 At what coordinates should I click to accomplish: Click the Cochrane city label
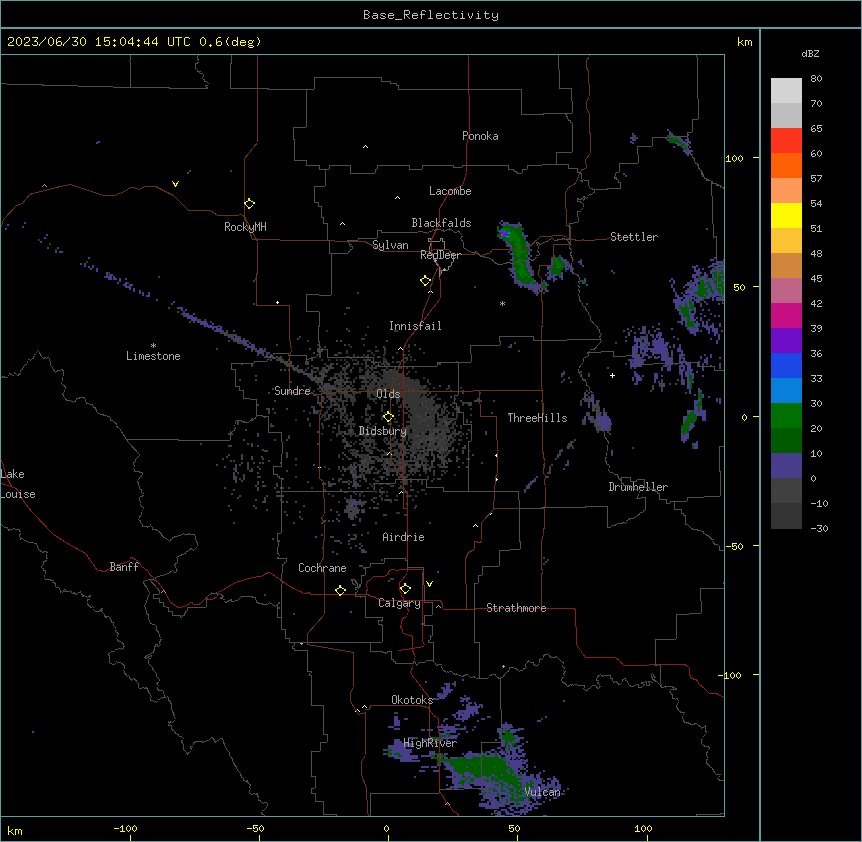(322, 568)
